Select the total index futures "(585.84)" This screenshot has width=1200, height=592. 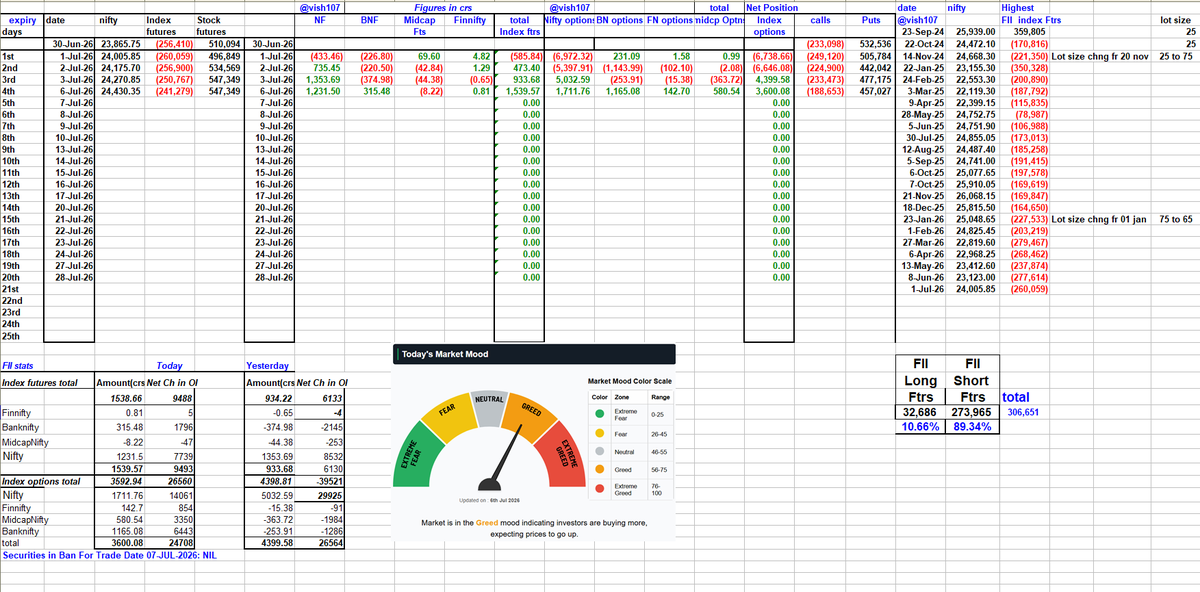(x=524, y=56)
